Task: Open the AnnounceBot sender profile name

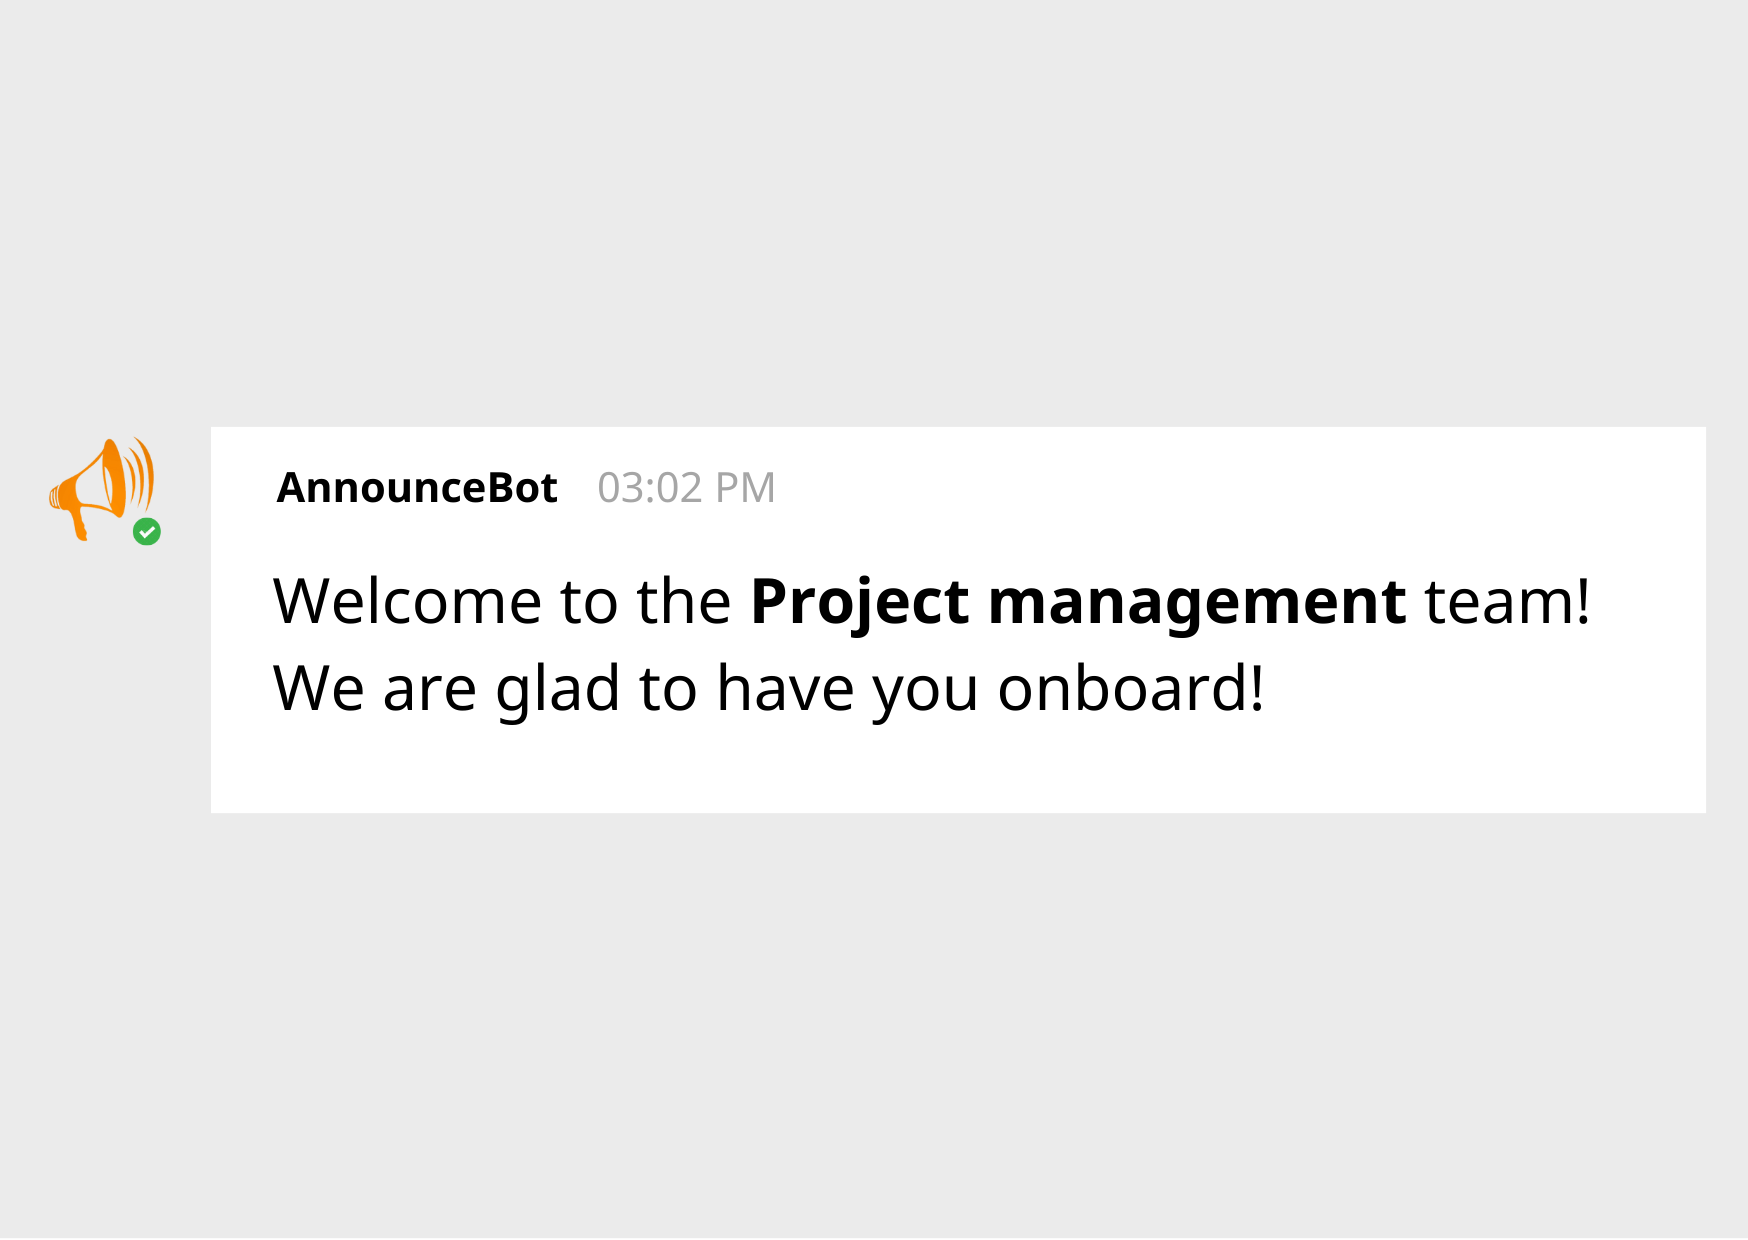Action: 417,488
